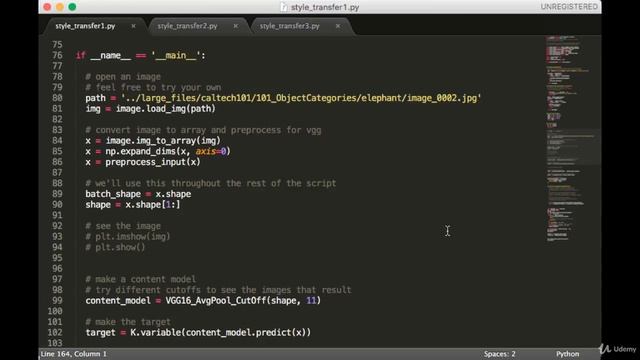Click the green zoom window button
The height and width of the screenshot is (360, 640).
tap(72, 7)
